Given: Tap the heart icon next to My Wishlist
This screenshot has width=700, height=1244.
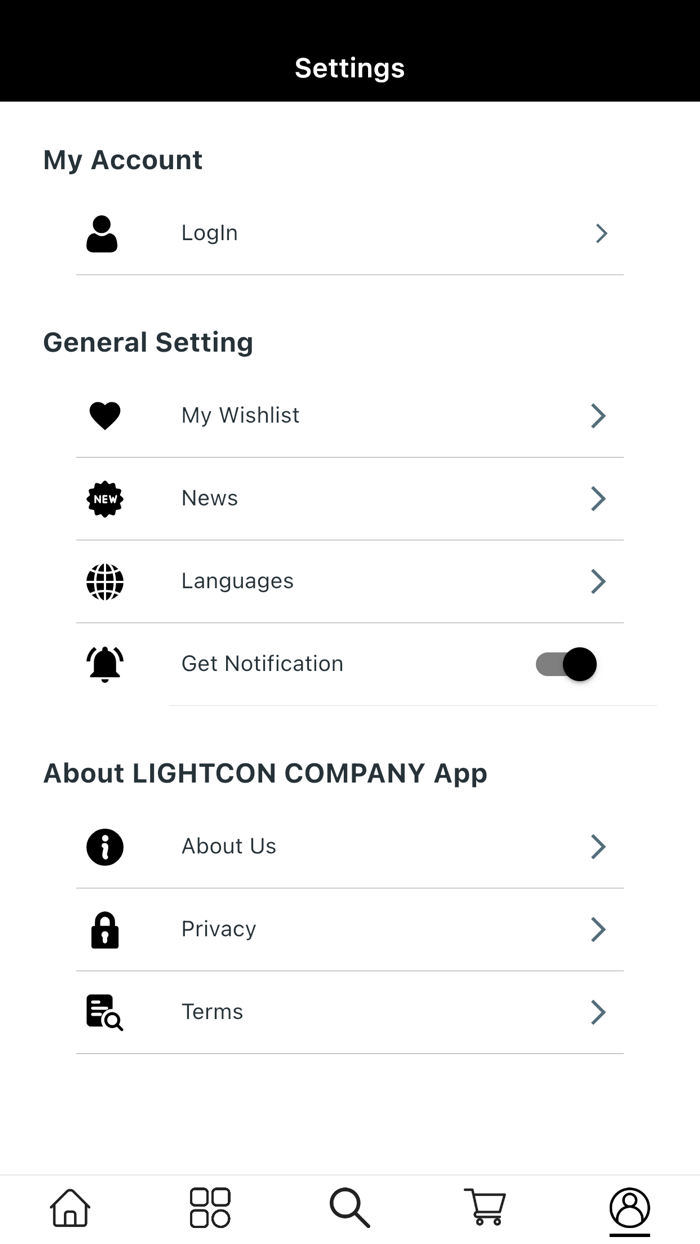Looking at the screenshot, I should coord(104,415).
